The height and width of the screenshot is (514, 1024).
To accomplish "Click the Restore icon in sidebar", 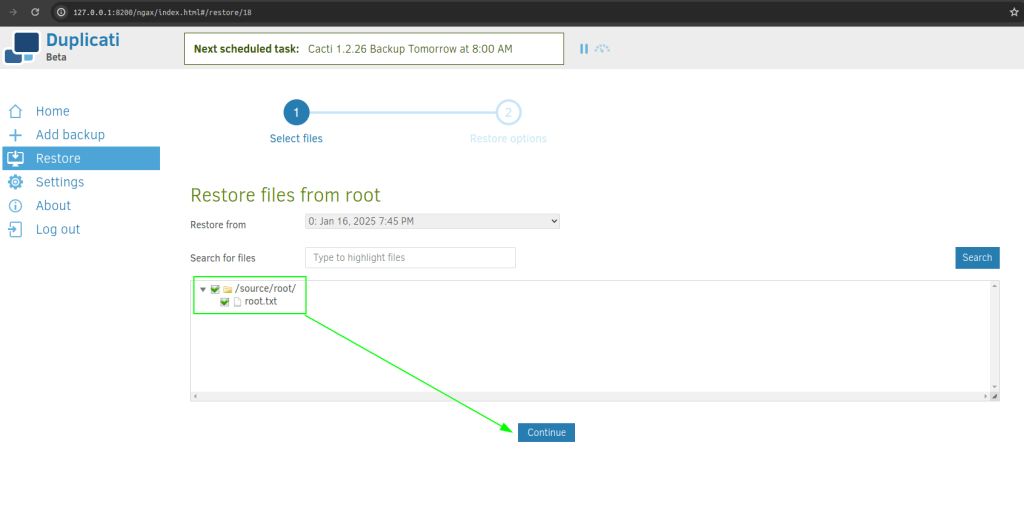I will [x=15, y=158].
